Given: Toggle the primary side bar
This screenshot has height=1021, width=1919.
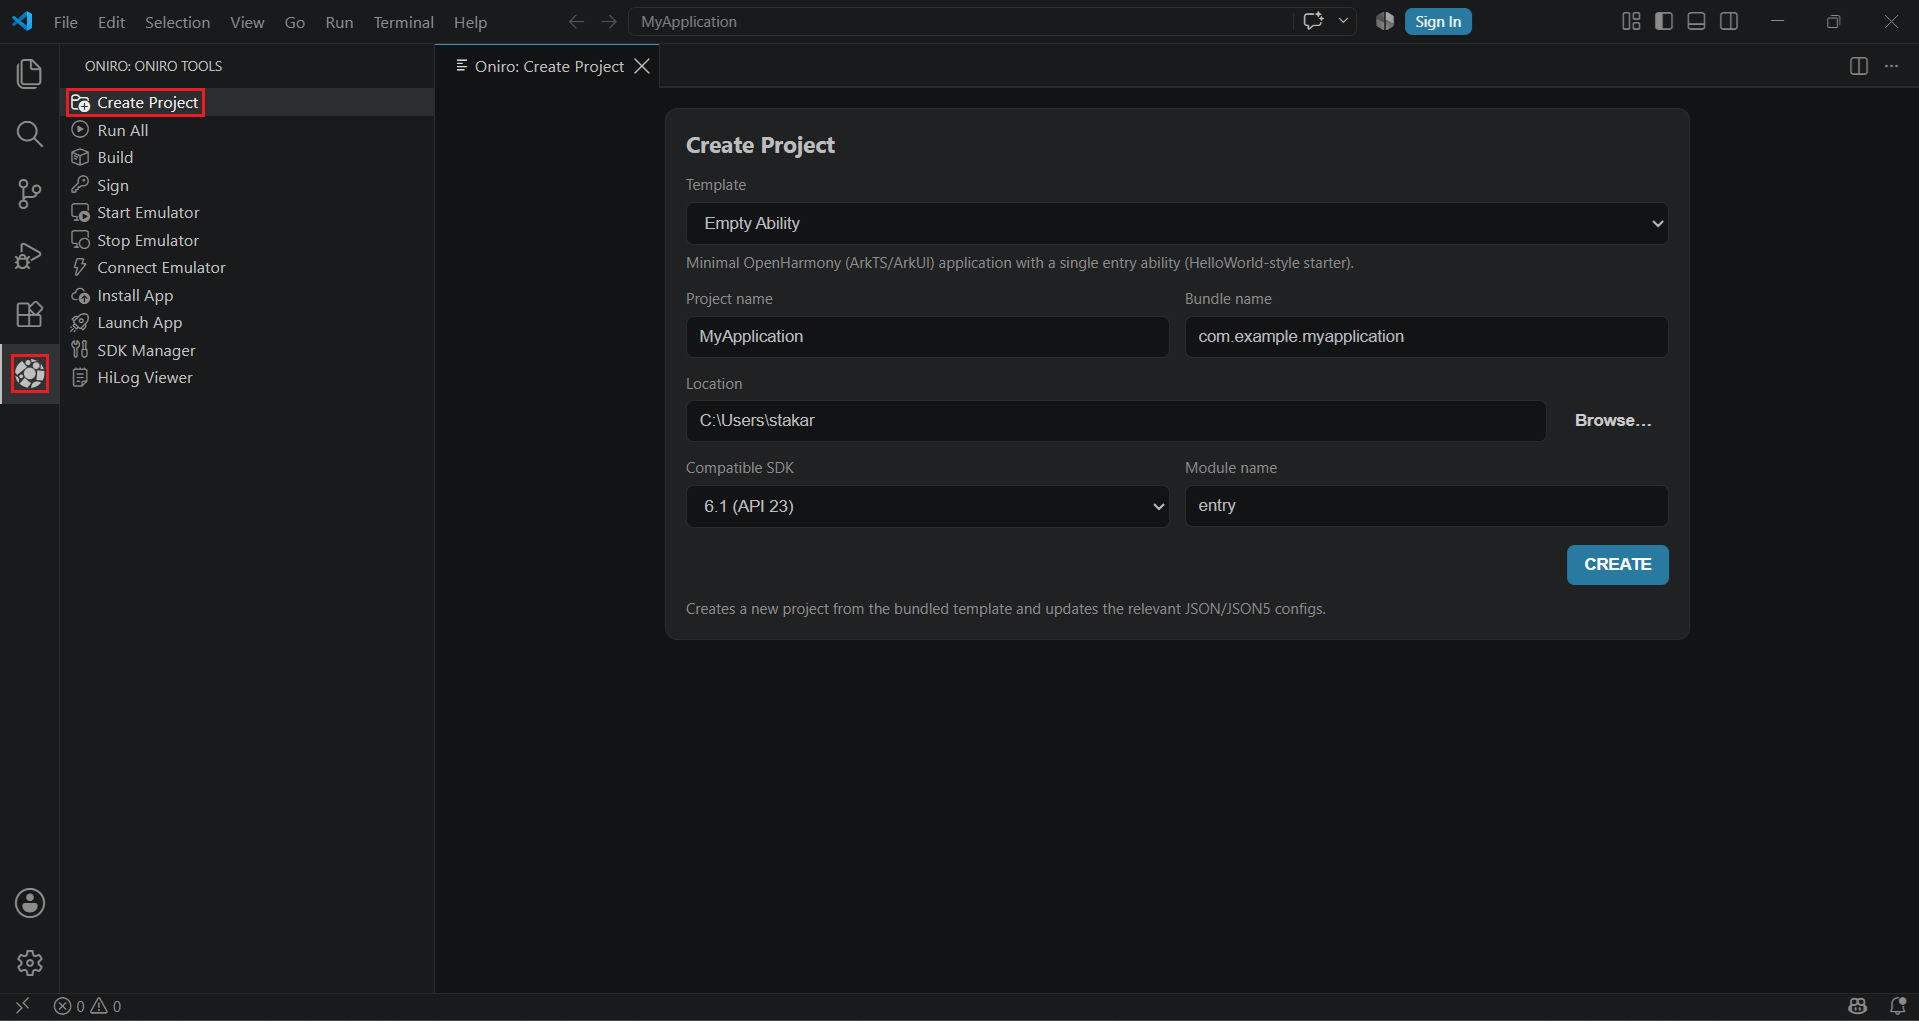Looking at the screenshot, I should click(x=1664, y=21).
